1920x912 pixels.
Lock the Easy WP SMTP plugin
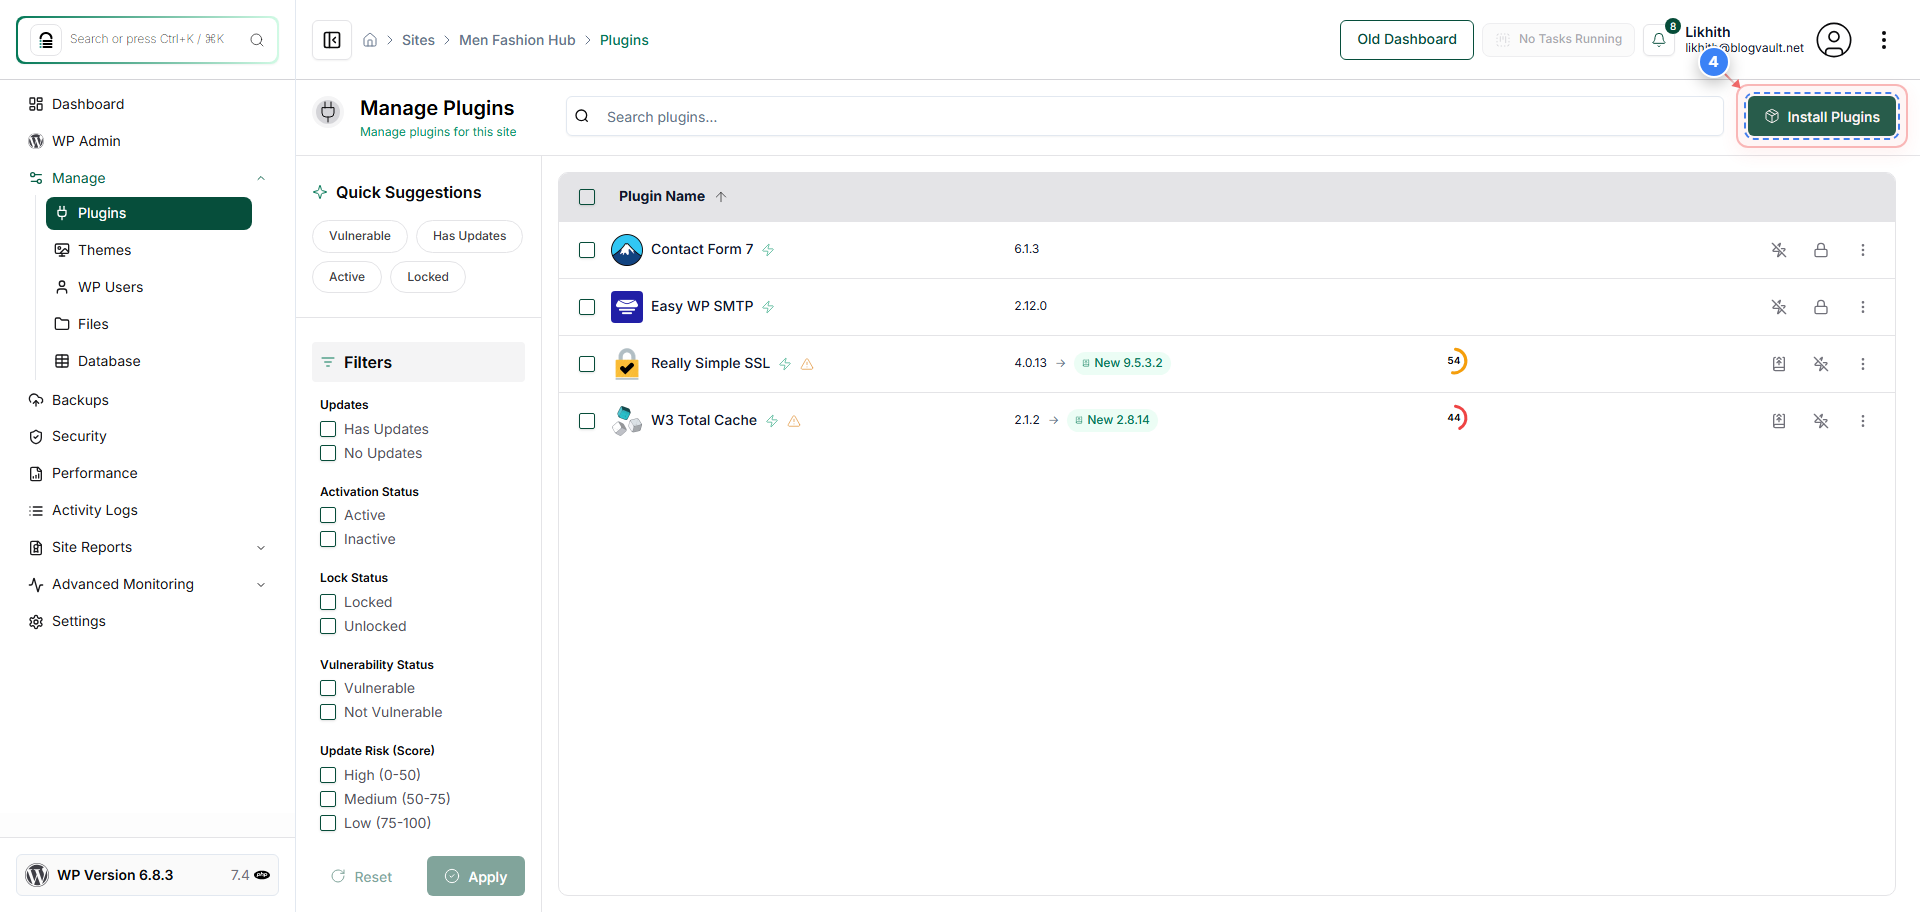pyautogui.click(x=1821, y=307)
